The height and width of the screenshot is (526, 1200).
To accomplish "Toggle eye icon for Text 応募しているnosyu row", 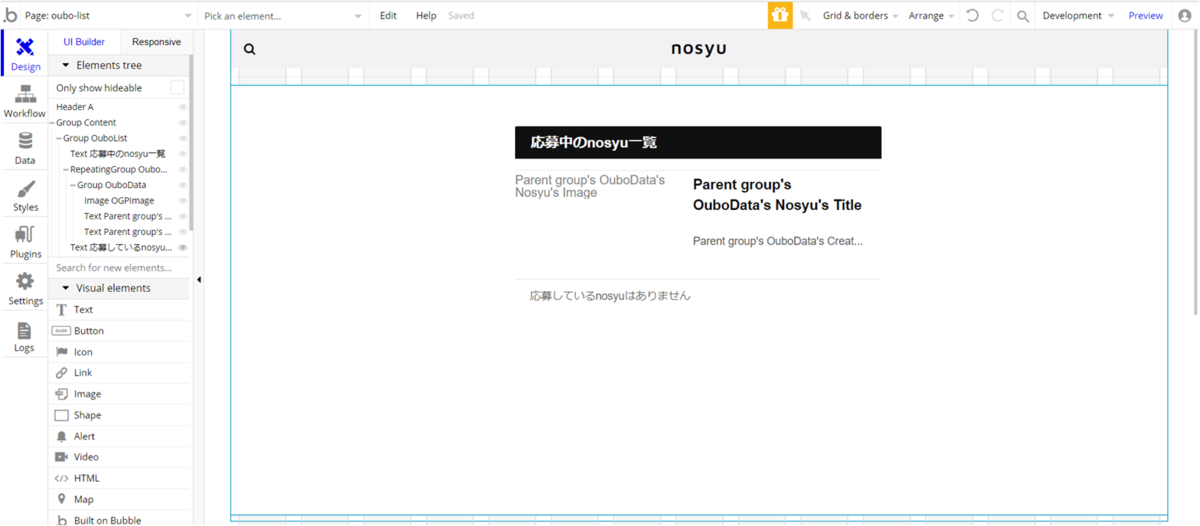I will click(183, 247).
